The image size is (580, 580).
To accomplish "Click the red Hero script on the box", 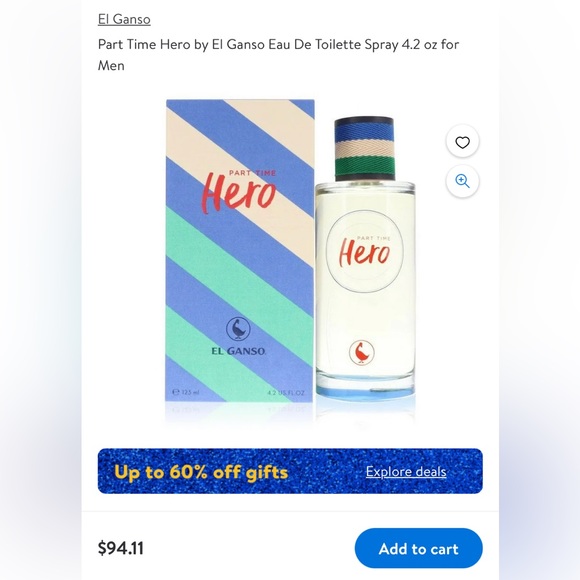I will [x=239, y=192].
